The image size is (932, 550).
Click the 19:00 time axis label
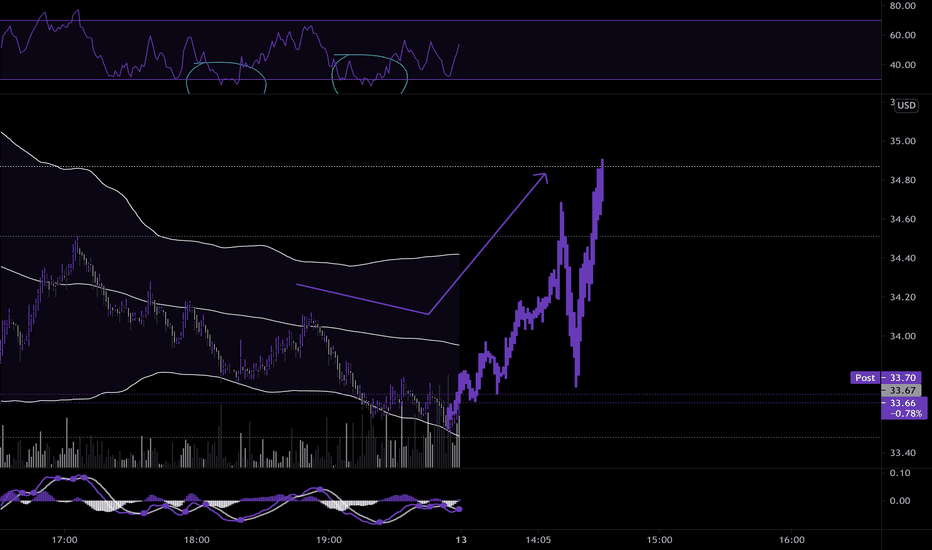329,540
